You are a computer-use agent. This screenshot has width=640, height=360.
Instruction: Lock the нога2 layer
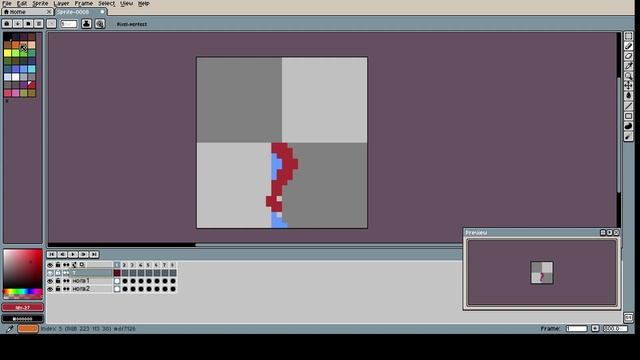pos(58,289)
